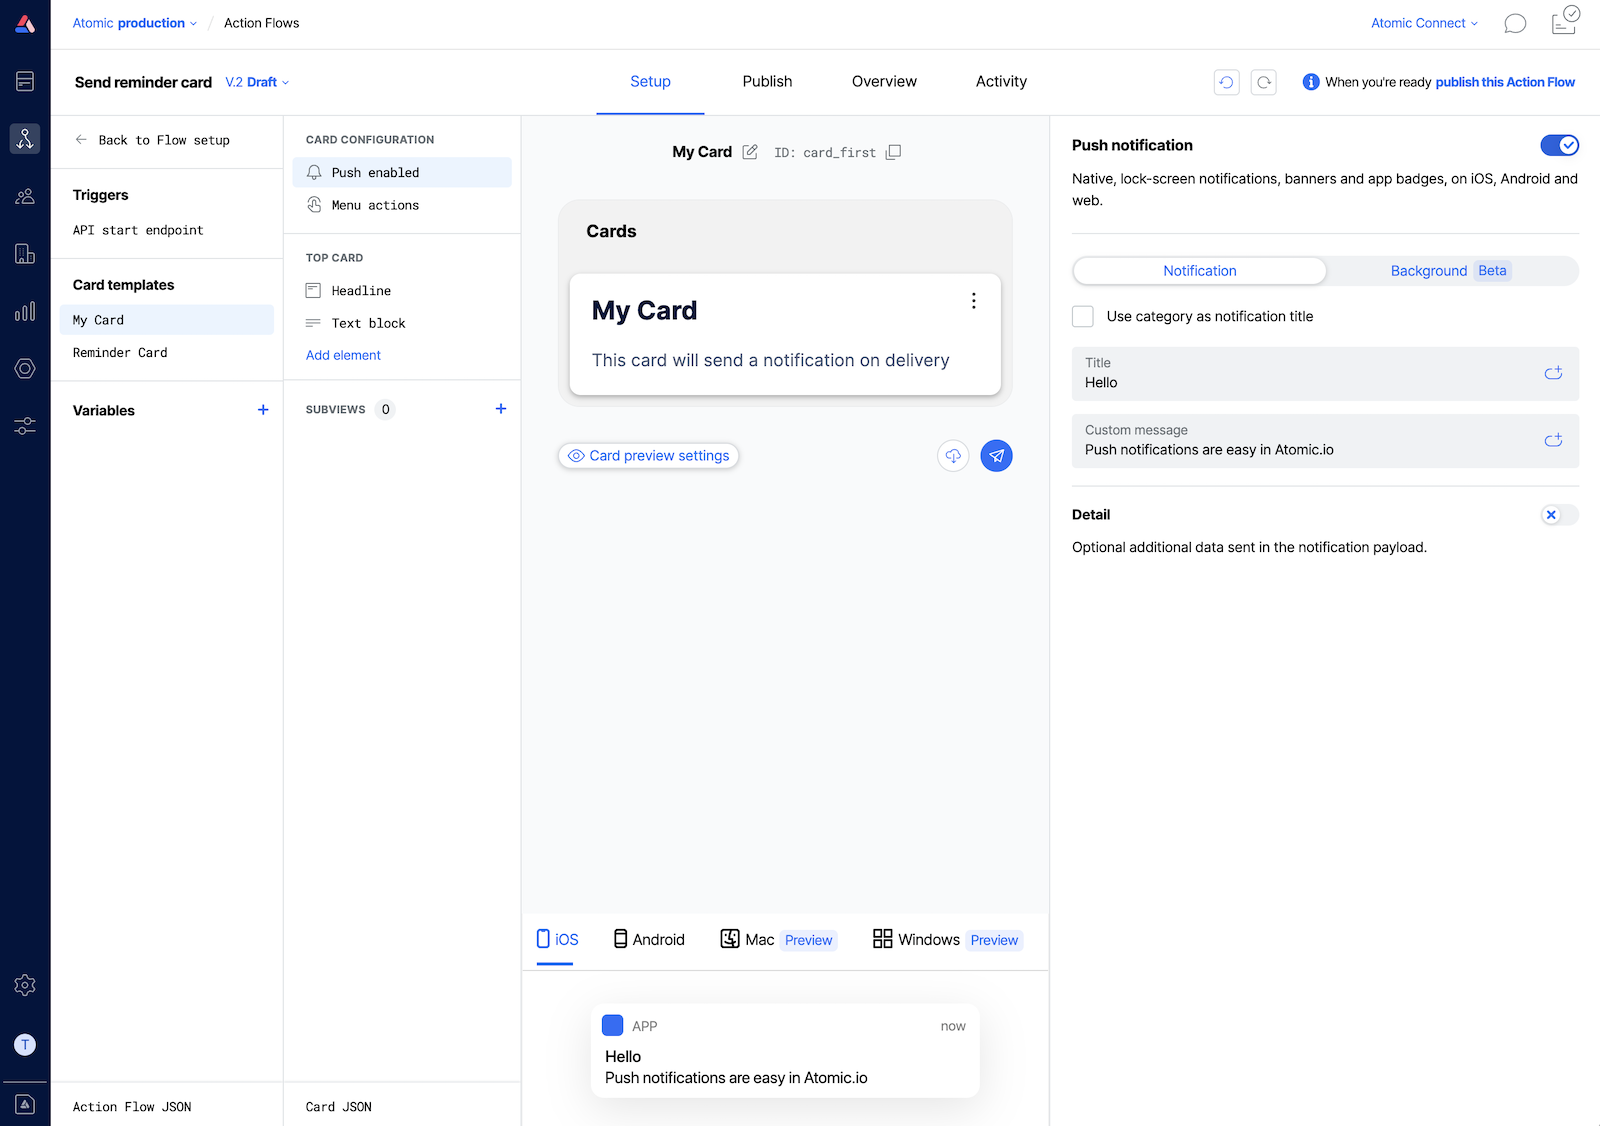Click the Custom message input field
Image resolution: width=1600 pixels, height=1126 pixels.
point(1325,441)
